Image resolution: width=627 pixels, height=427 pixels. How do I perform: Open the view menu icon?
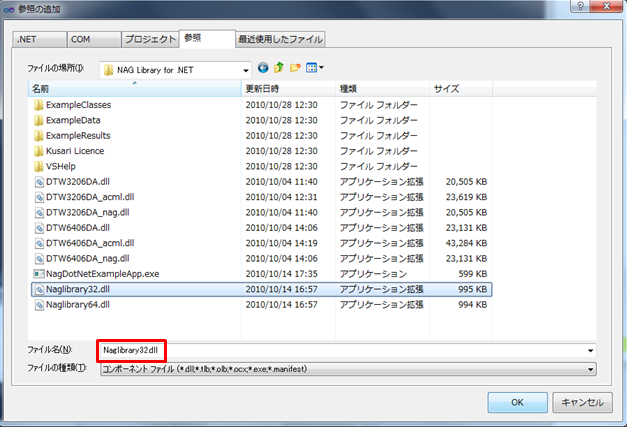point(314,68)
